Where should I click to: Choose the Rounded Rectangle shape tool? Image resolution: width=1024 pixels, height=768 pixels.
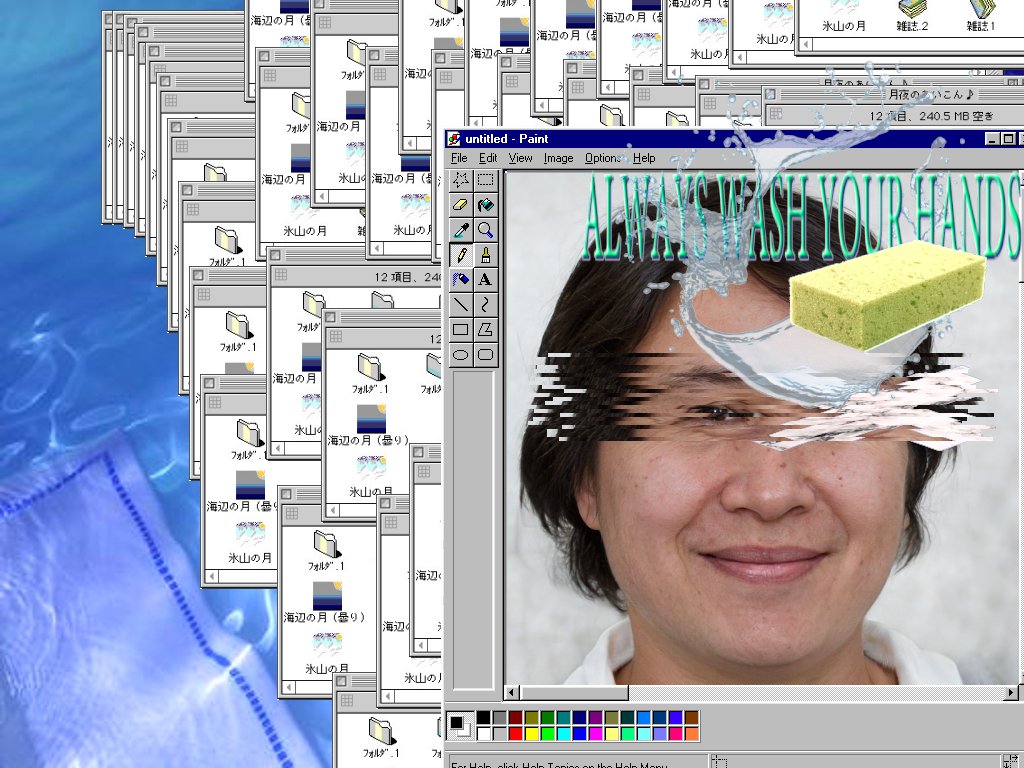[x=485, y=355]
